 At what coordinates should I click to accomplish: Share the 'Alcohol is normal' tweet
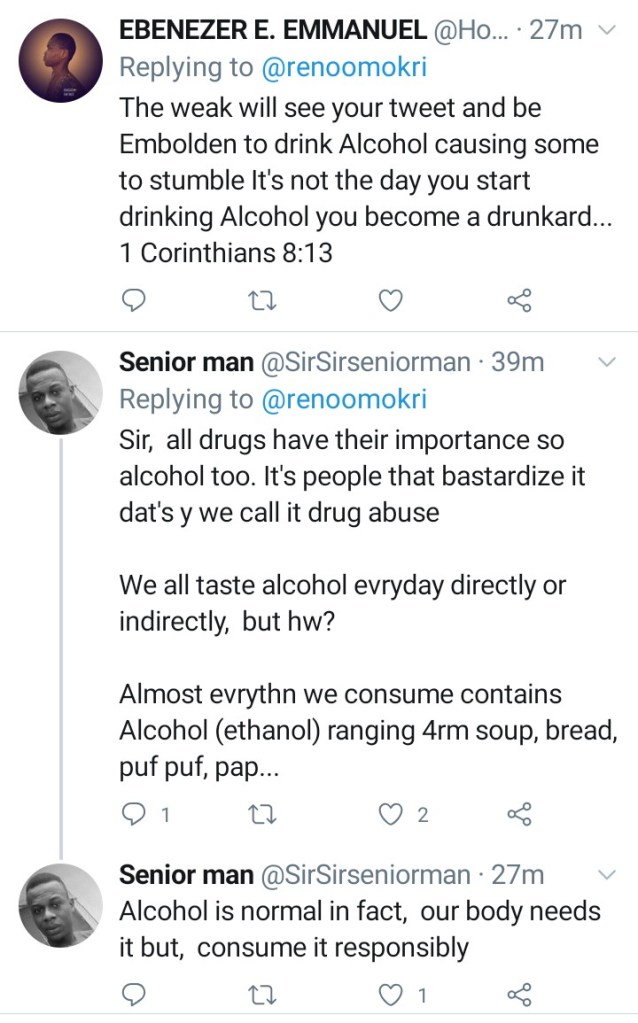(519, 994)
